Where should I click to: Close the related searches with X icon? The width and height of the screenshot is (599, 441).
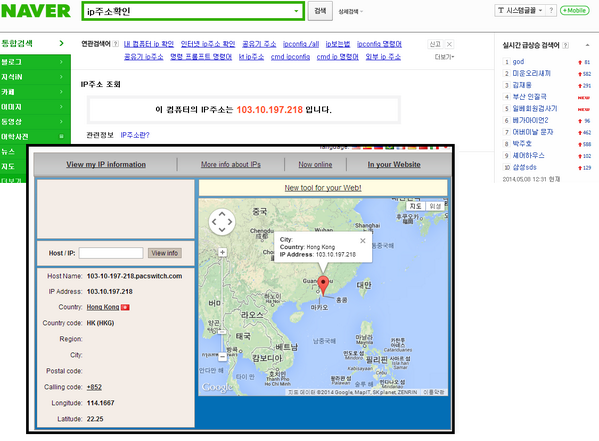tap(449, 44)
